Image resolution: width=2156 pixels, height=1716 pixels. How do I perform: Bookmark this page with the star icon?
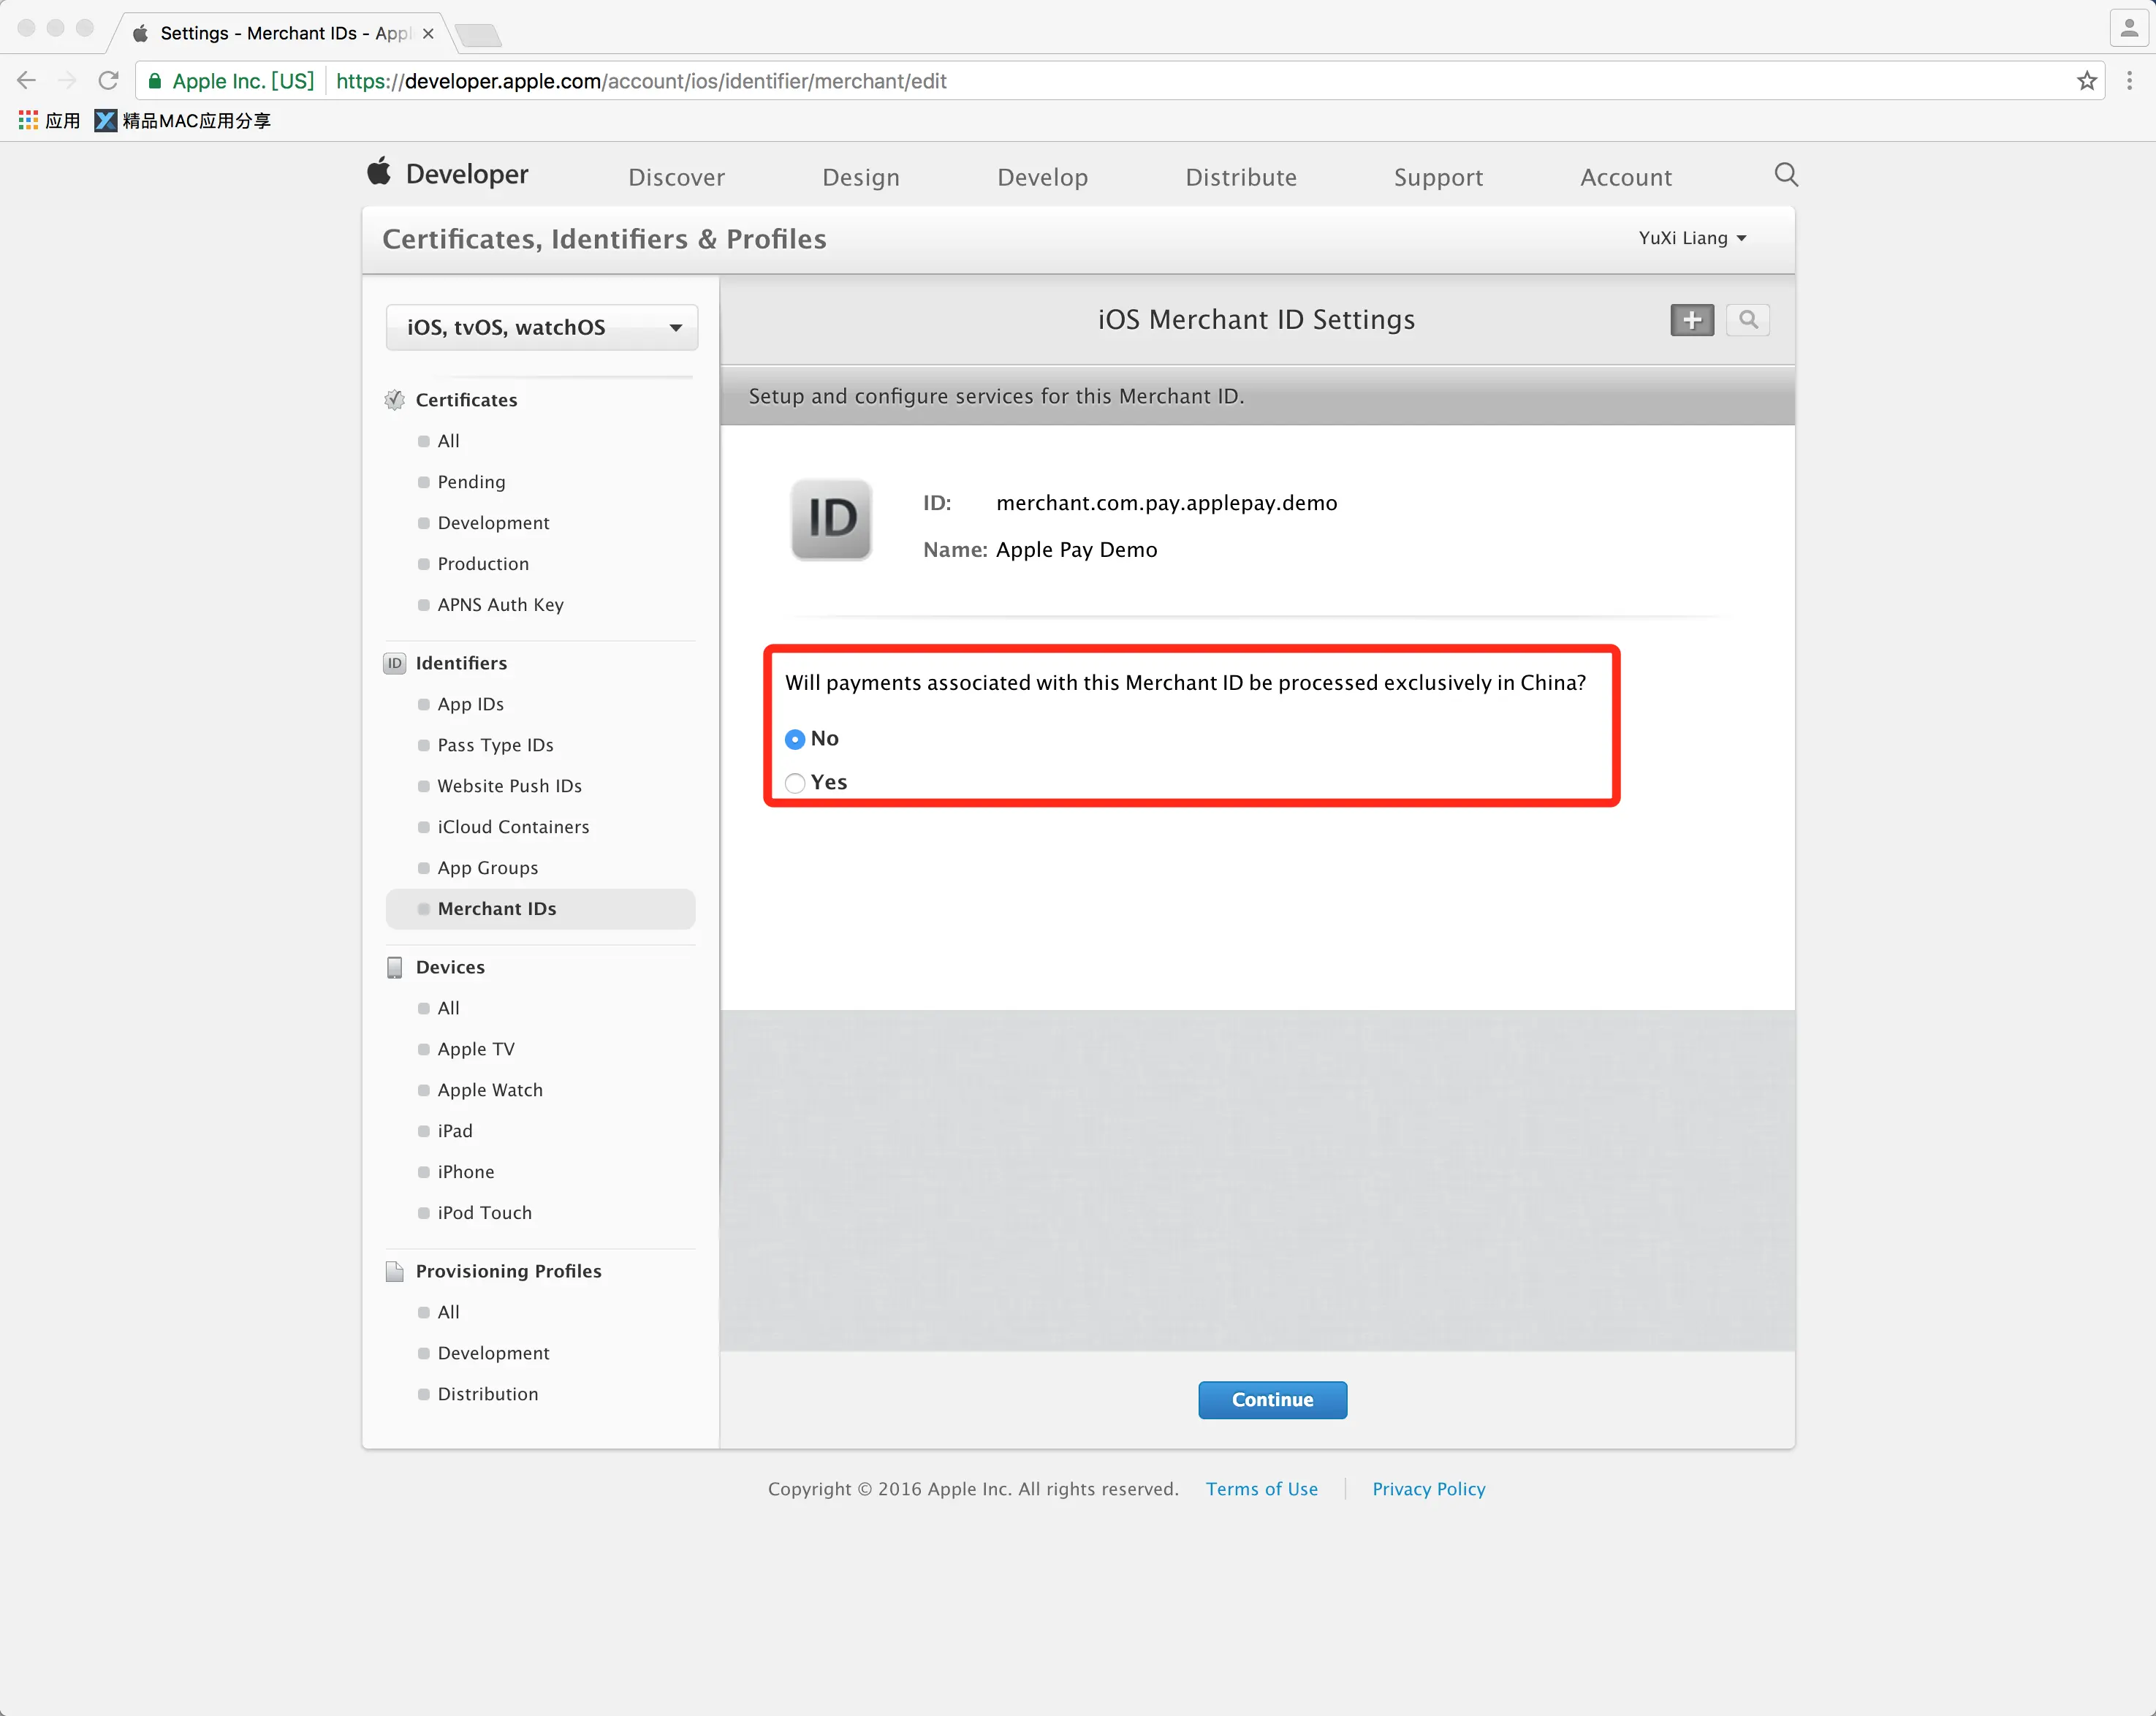pos(2086,81)
